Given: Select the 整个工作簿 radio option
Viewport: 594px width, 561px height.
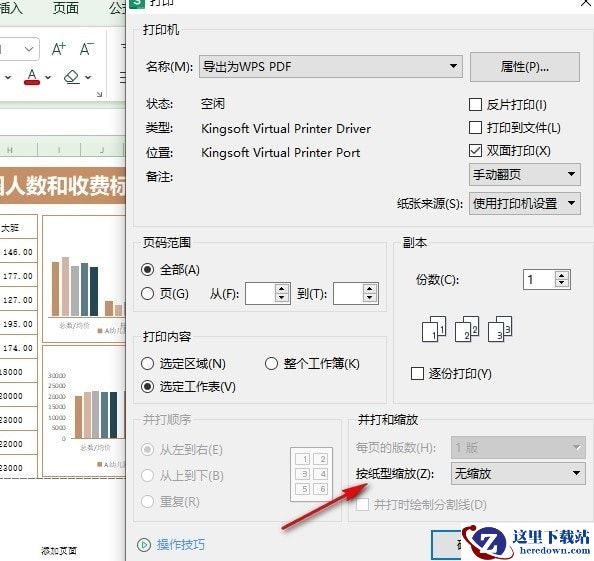Looking at the screenshot, I should (271, 364).
